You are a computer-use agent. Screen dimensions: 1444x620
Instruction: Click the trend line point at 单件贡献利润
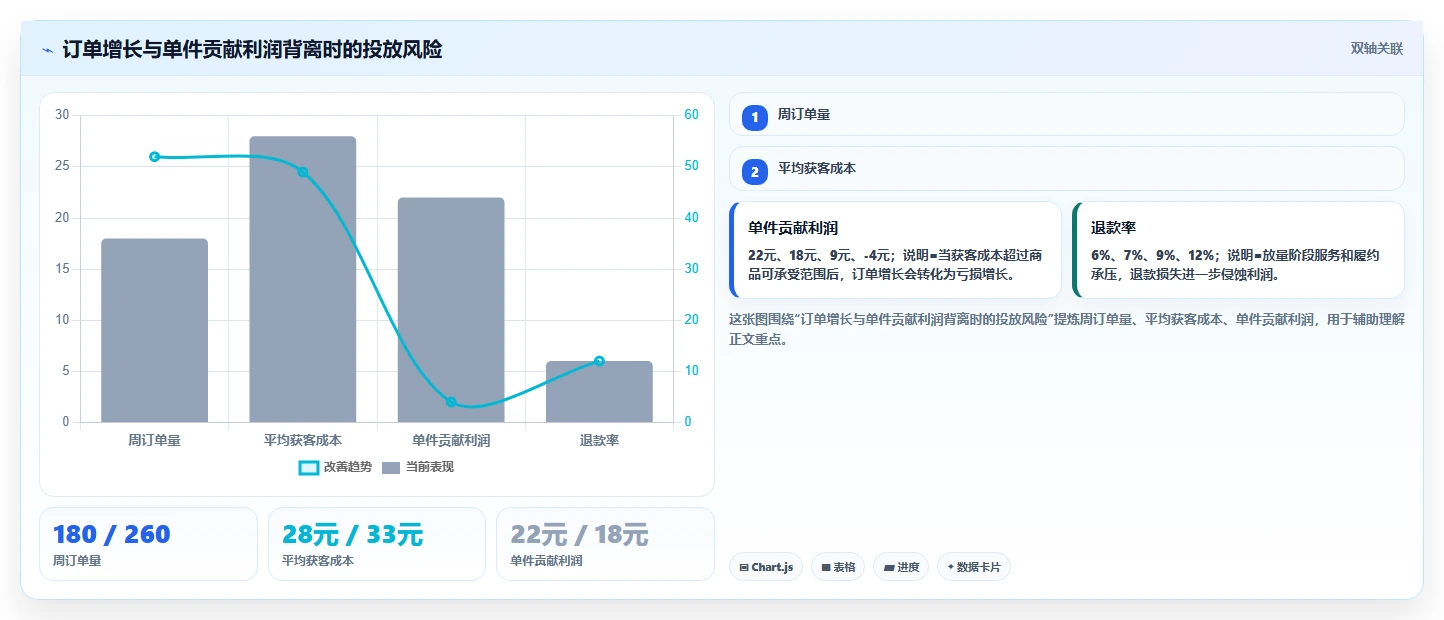point(451,402)
